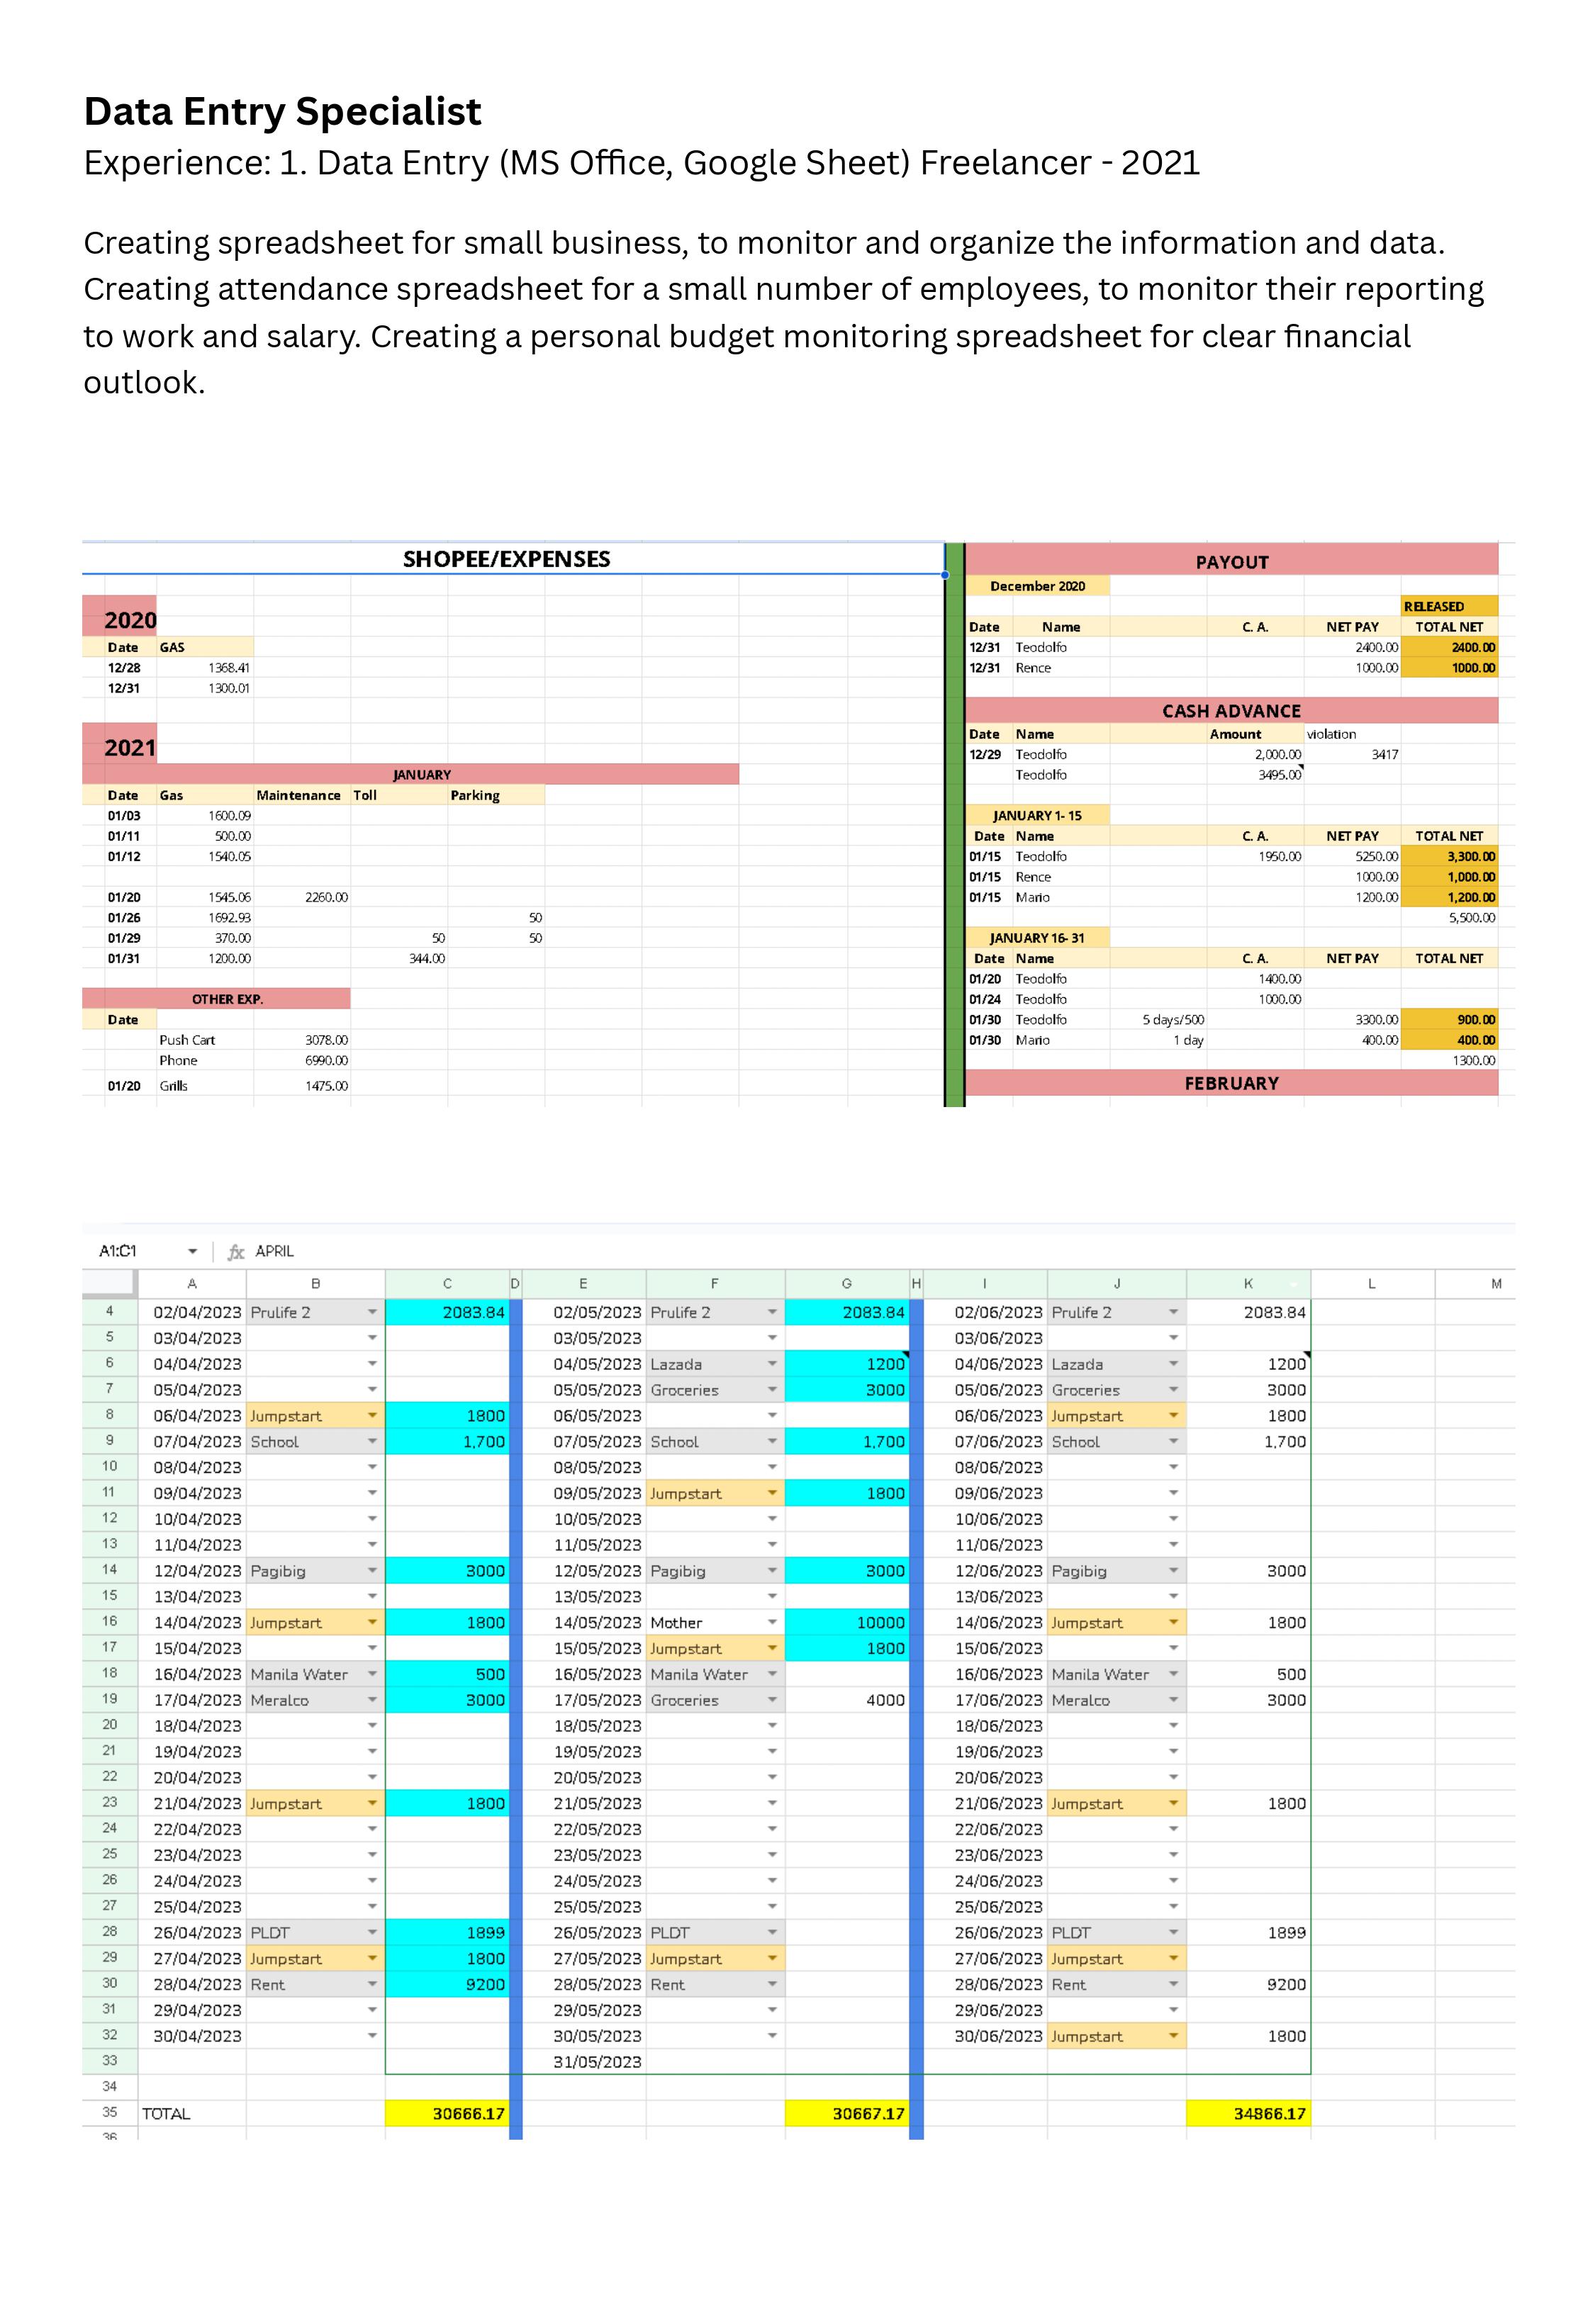This screenshot has height=2324, width=1595.
Task: Select row 33 header
Action: tap(110, 2061)
